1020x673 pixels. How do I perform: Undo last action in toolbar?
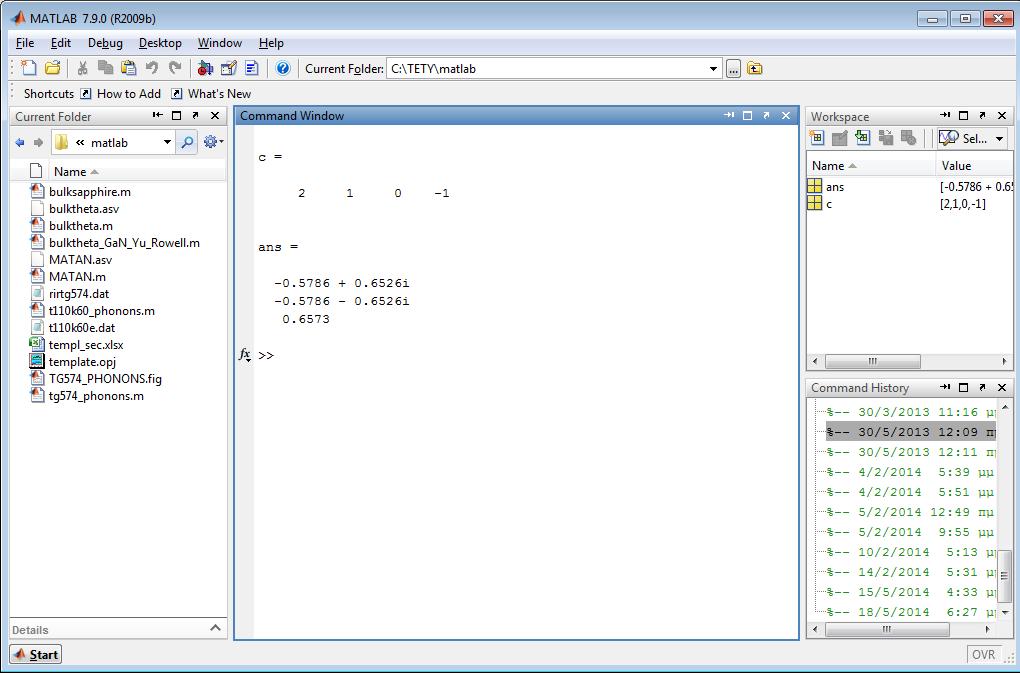click(x=152, y=68)
